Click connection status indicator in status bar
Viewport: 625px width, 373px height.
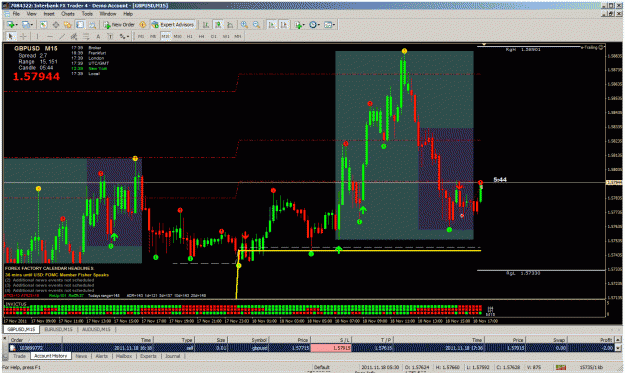[560, 367]
